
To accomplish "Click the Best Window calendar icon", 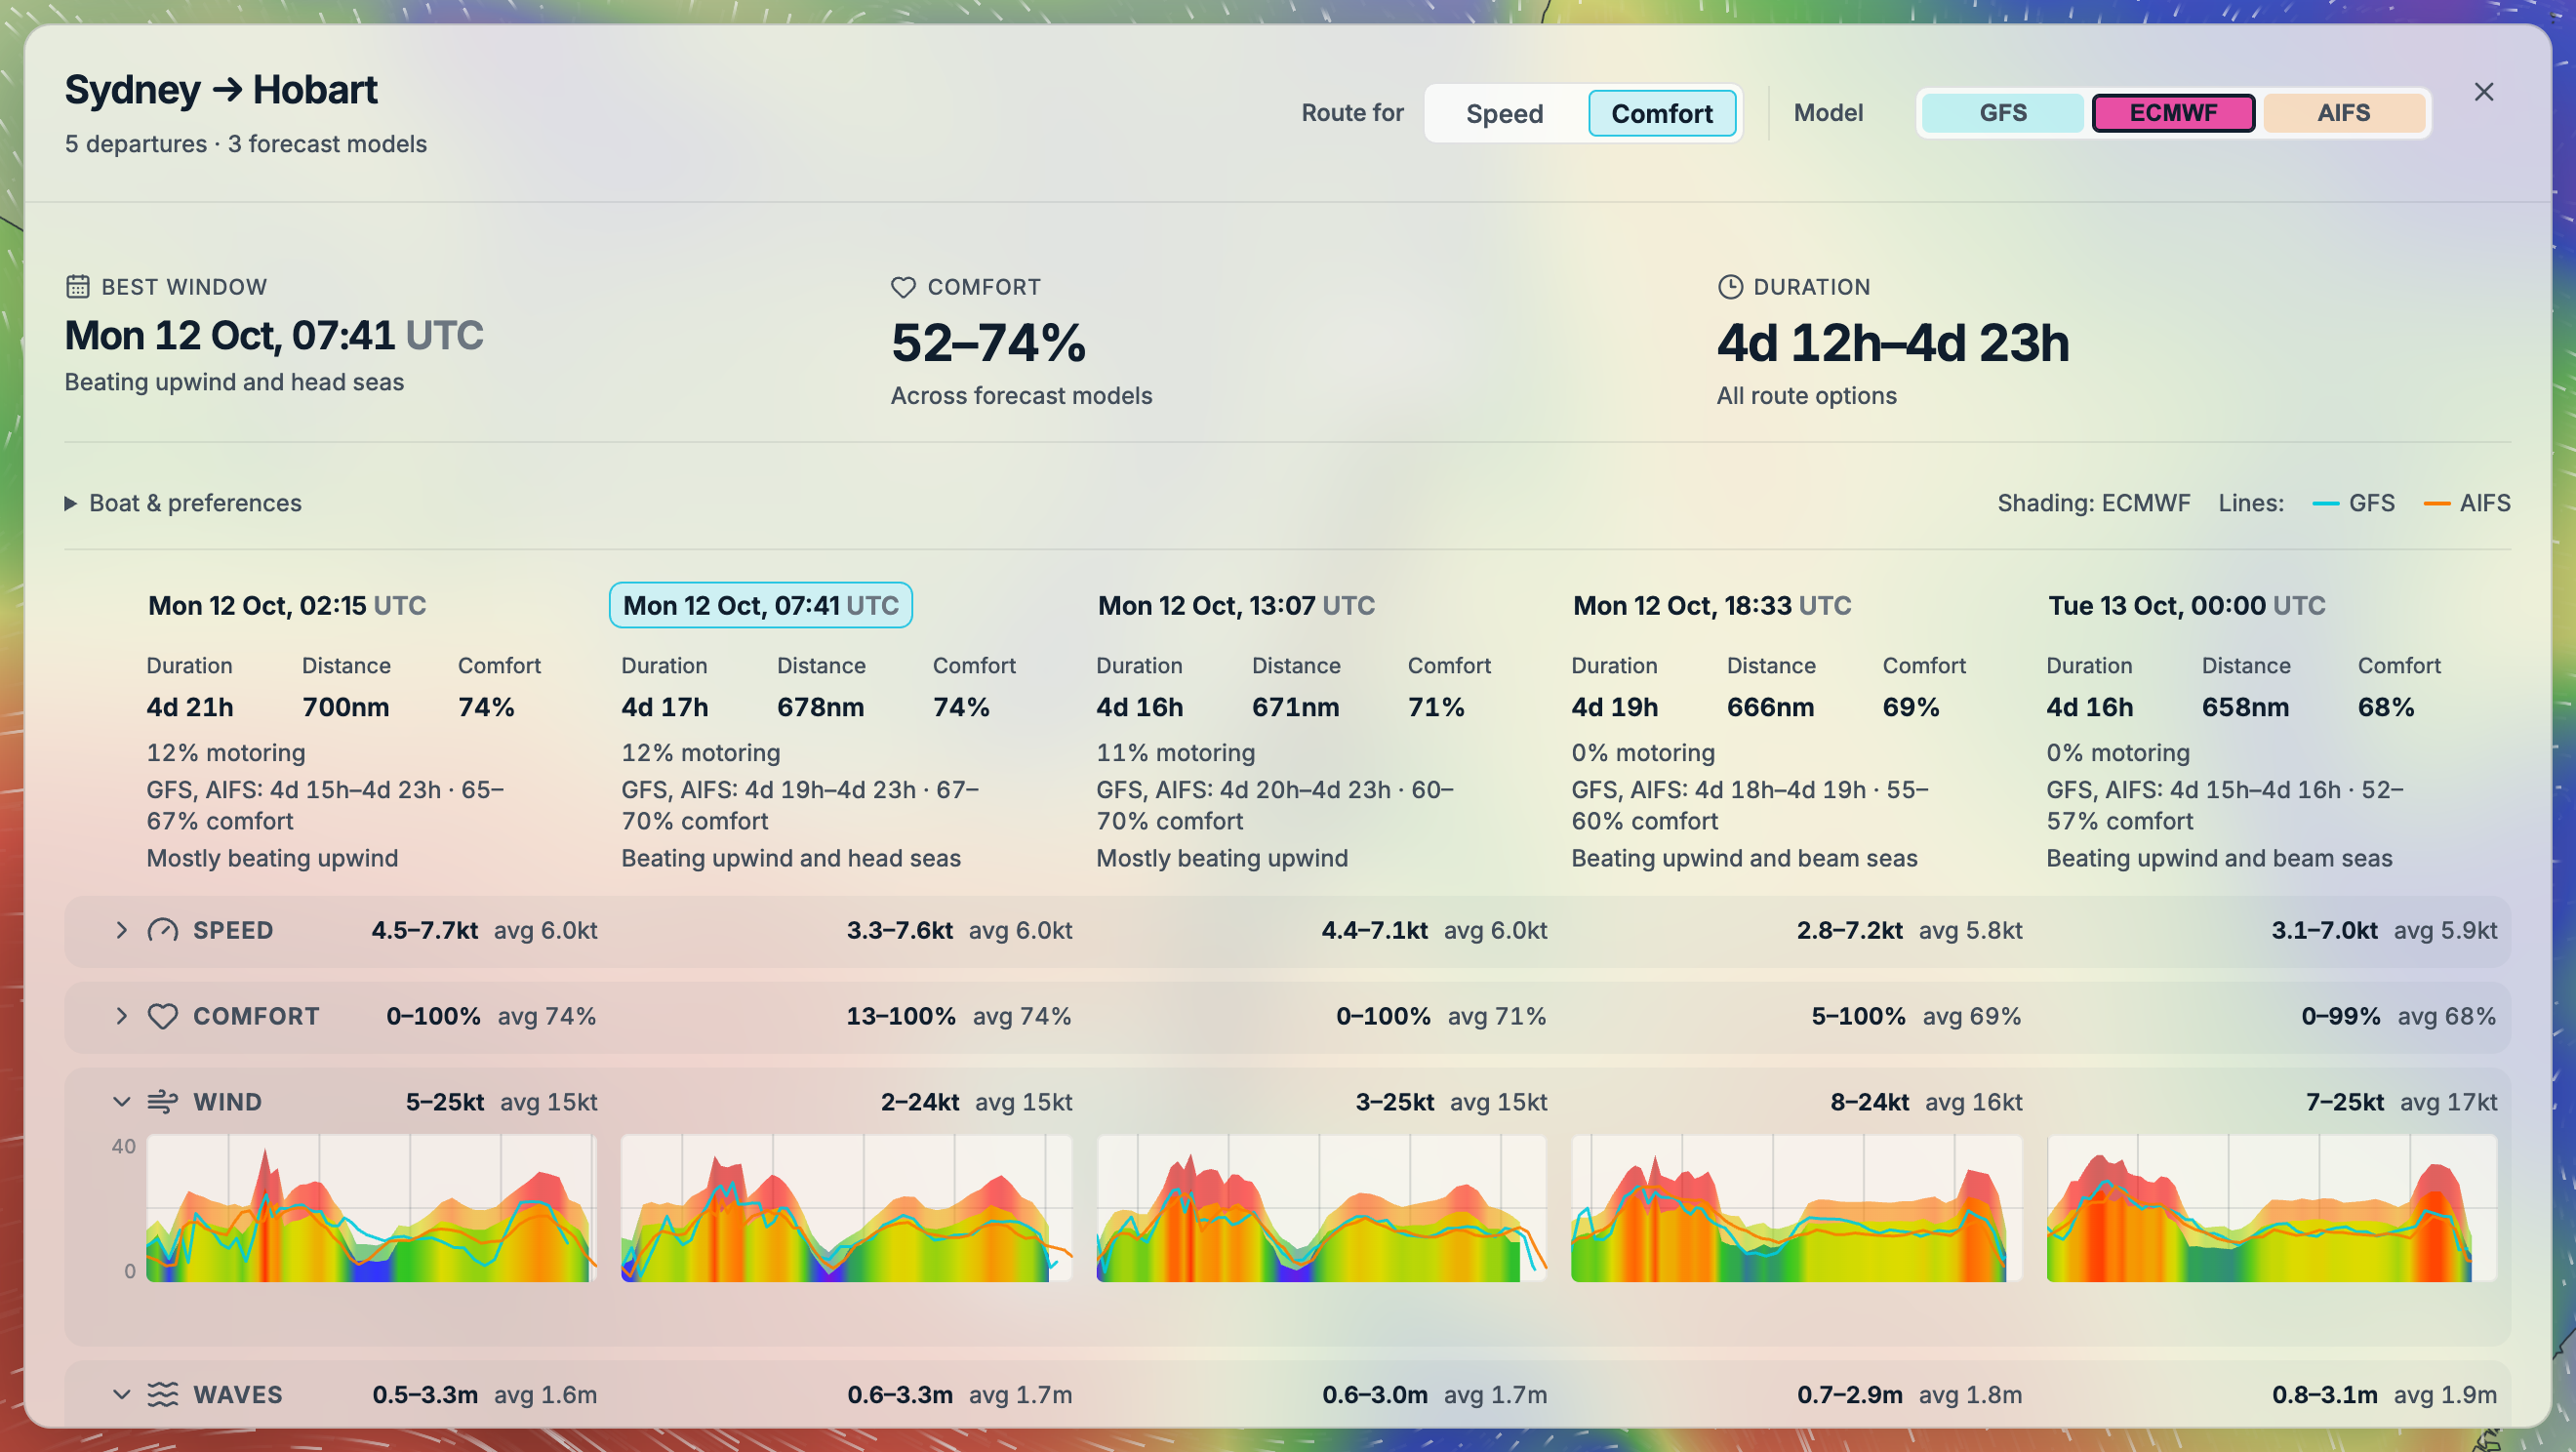I will click(x=78, y=287).
